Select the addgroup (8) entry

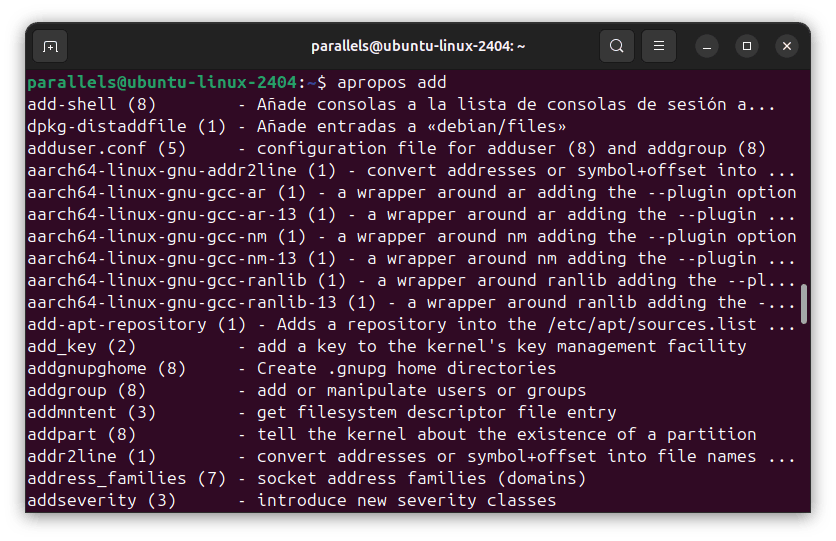[x=307, y=390]
